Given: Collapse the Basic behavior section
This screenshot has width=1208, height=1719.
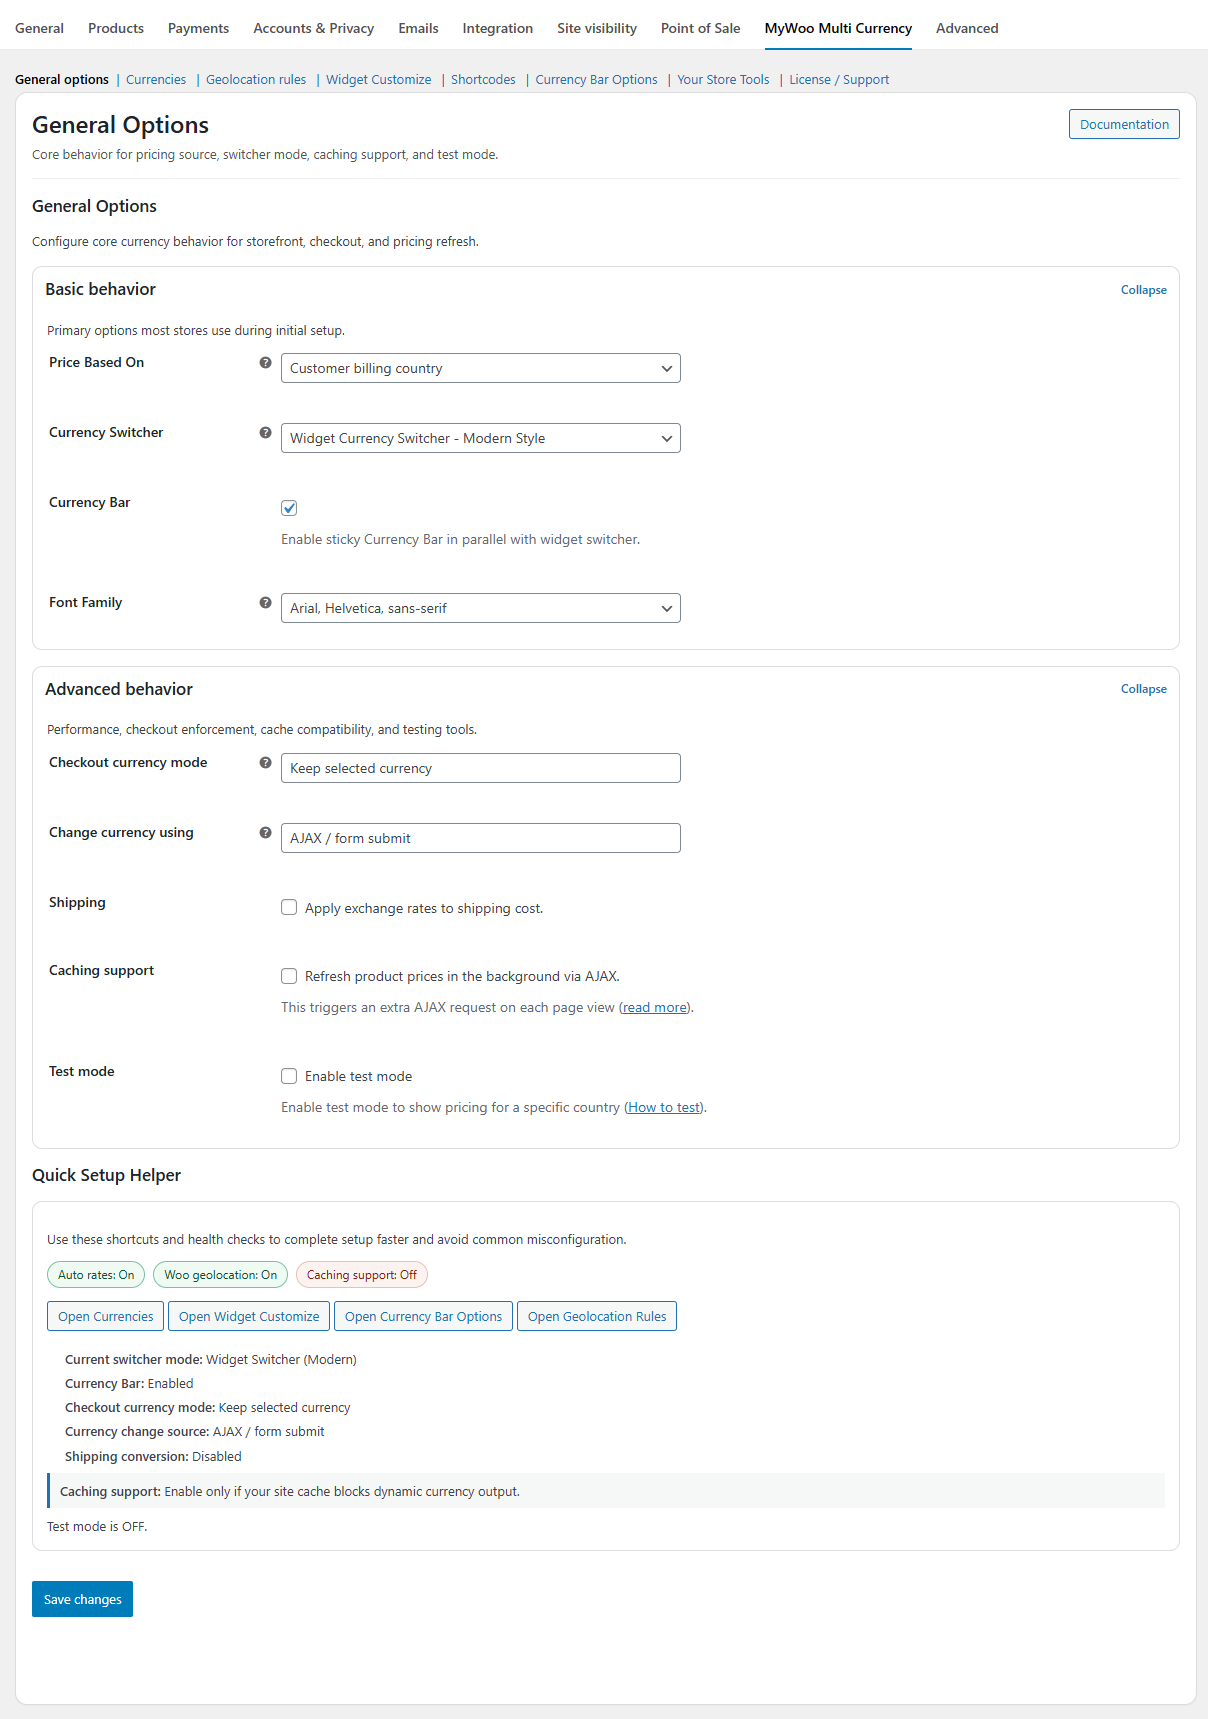Looking at the screenshot, I should click(1143, 290).
